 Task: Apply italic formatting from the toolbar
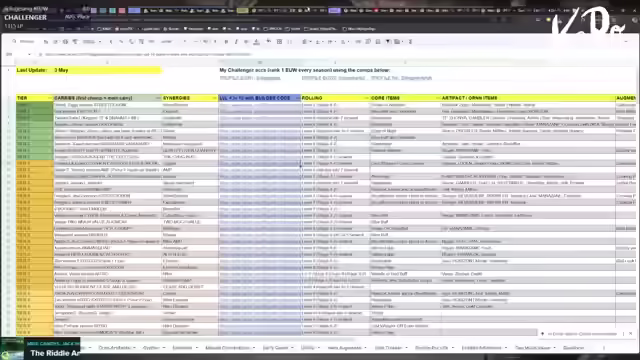pyautogui.click(x=236, y=42)
